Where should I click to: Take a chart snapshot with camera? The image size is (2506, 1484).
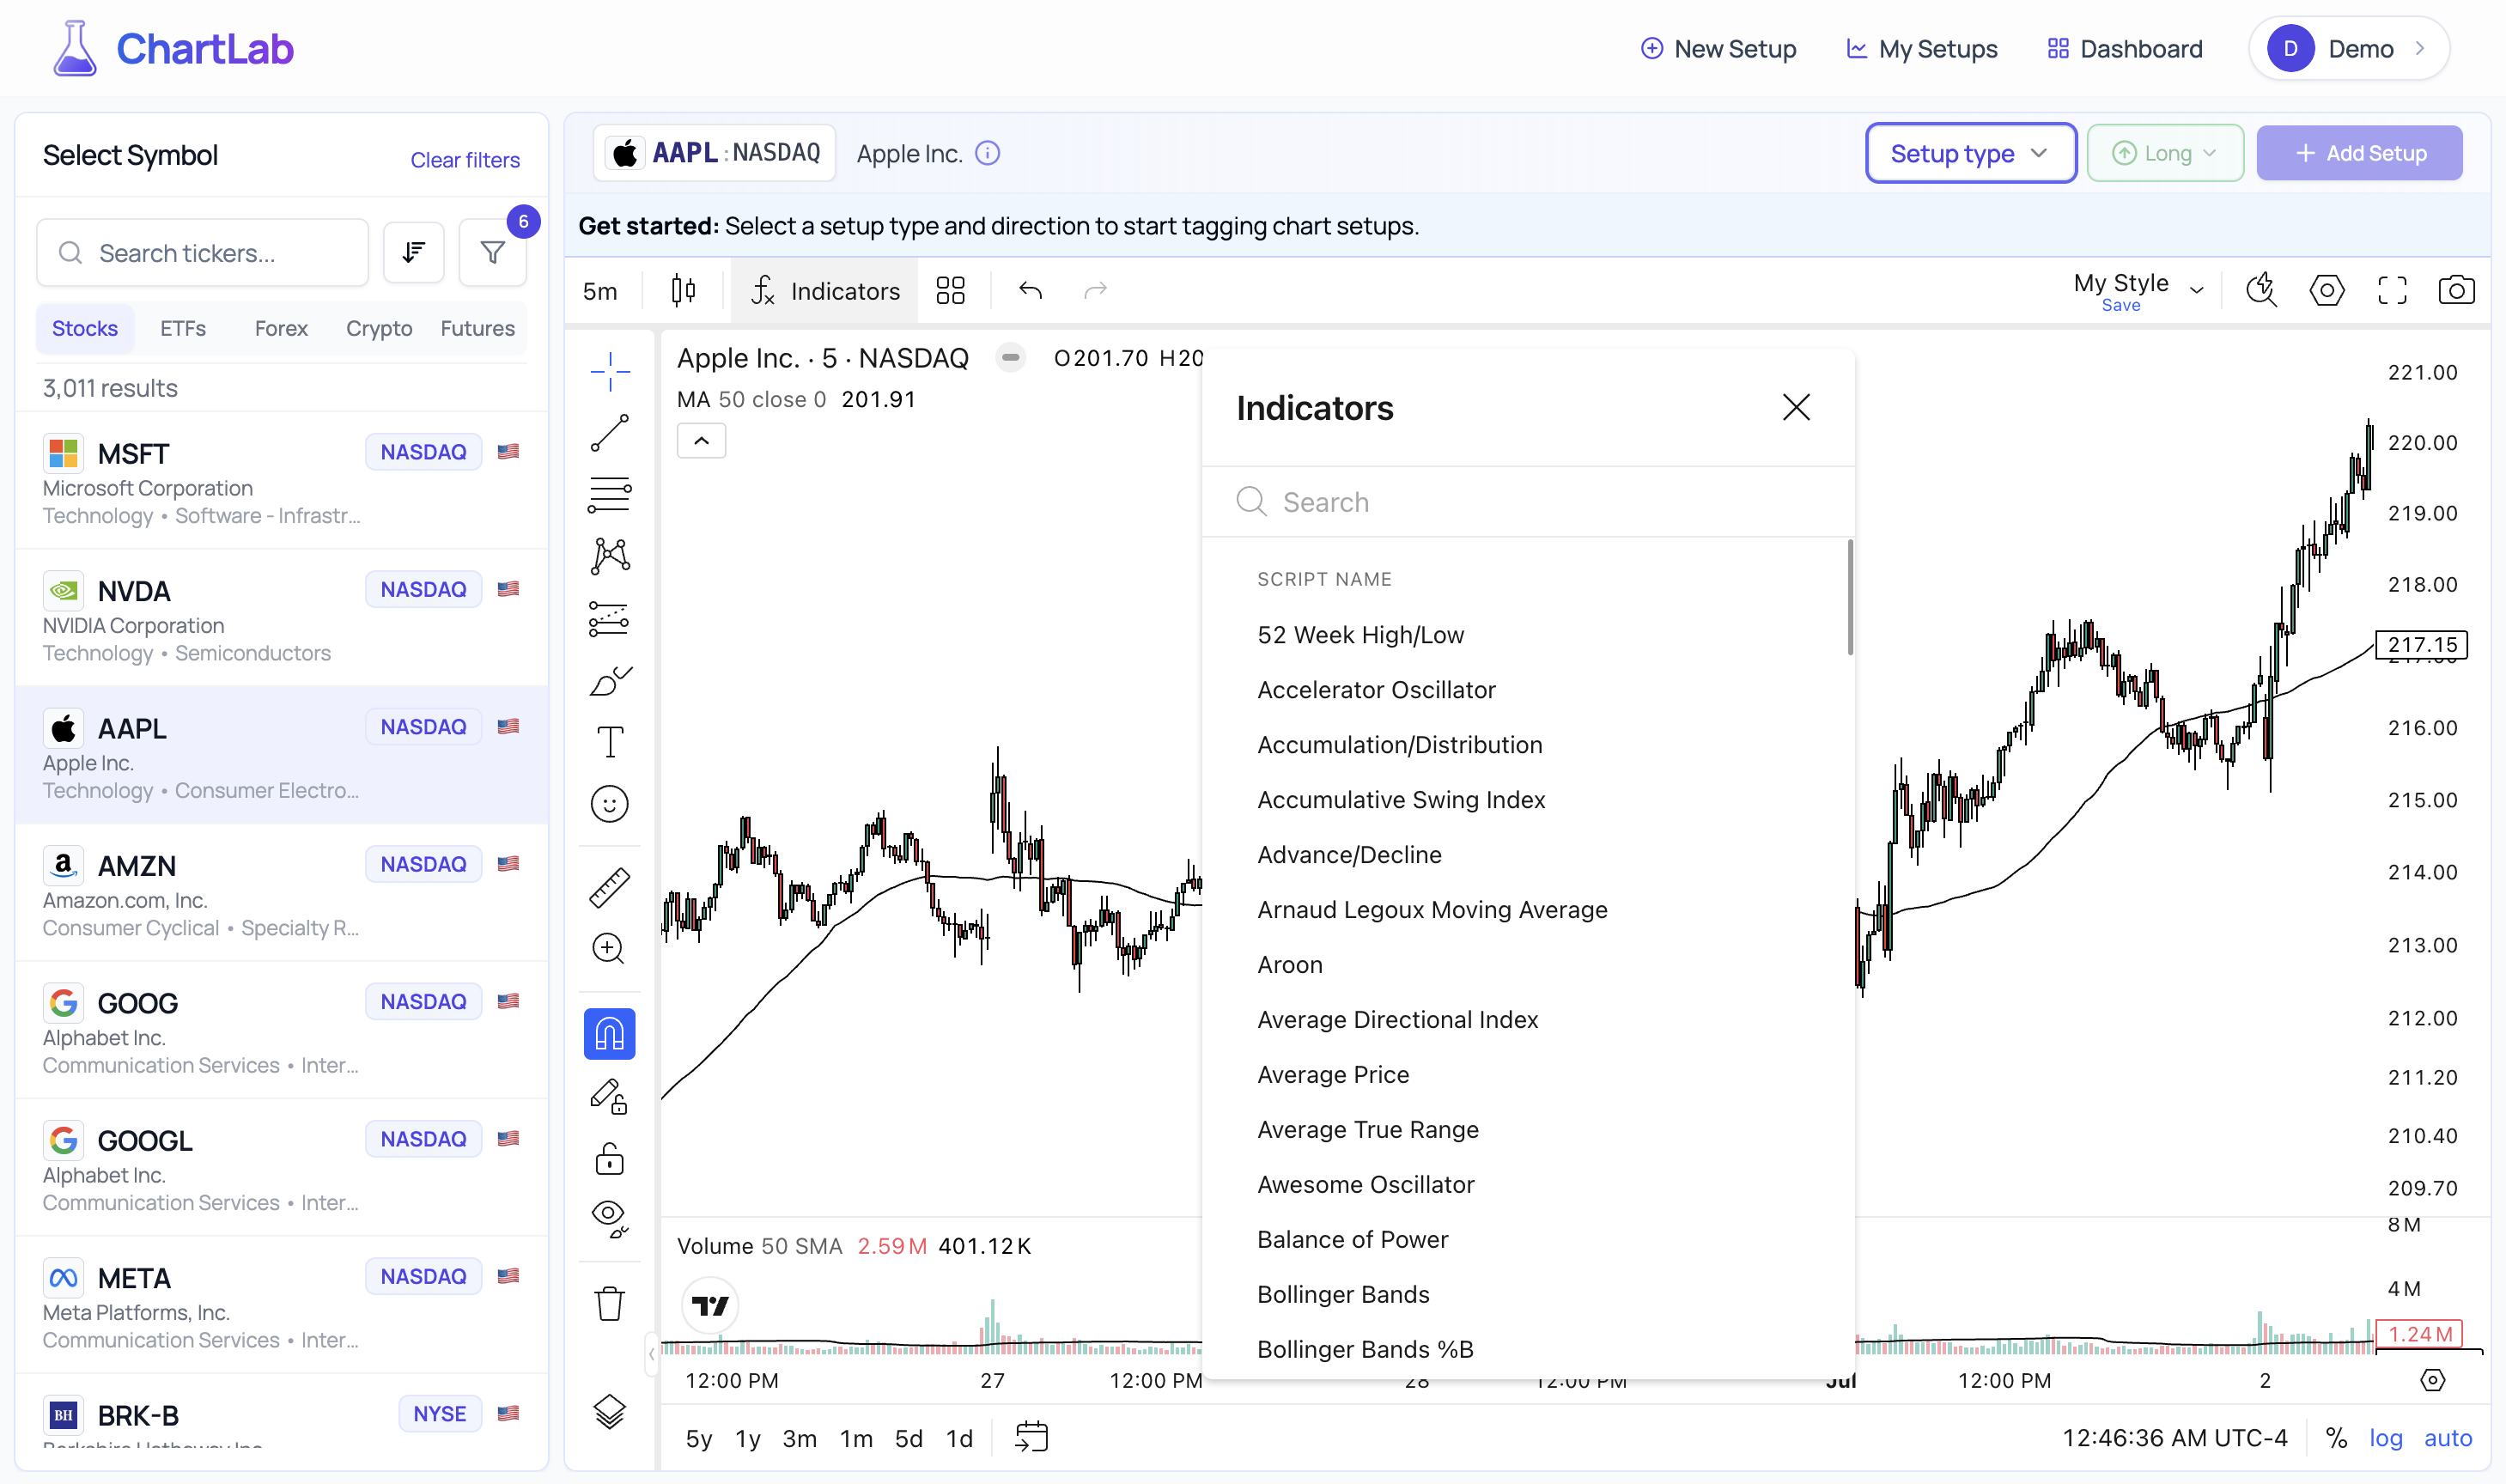(x=2456, y=290)
